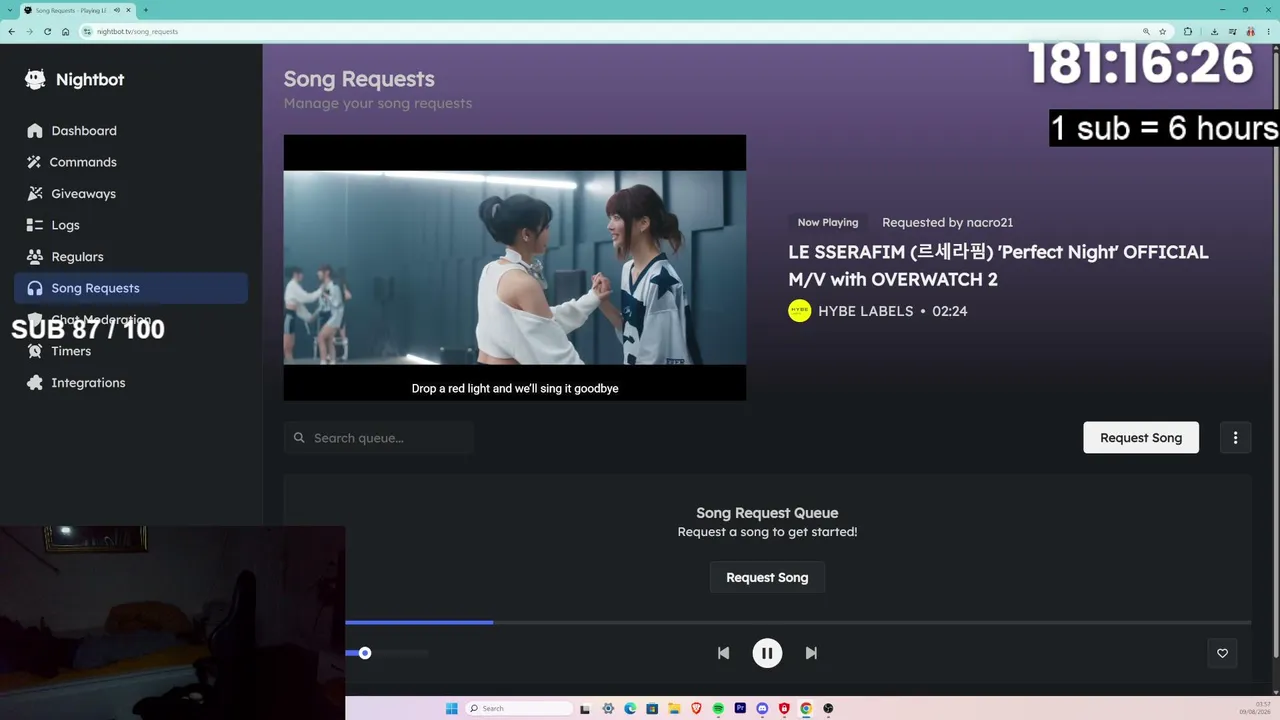1280x720 pixels.
Task: Click the Nightbot logo icon
Action: (36, 80)
